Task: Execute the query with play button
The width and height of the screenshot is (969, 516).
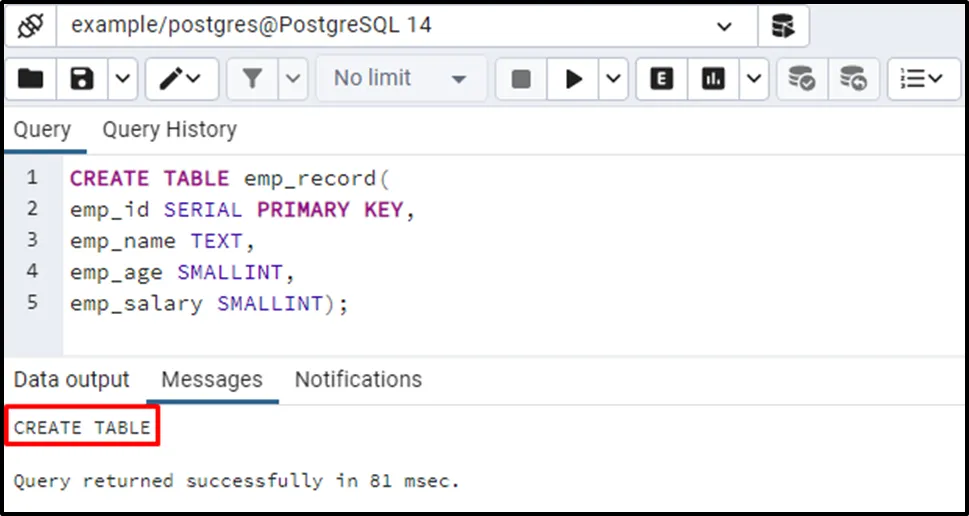Action: point(574,78)
